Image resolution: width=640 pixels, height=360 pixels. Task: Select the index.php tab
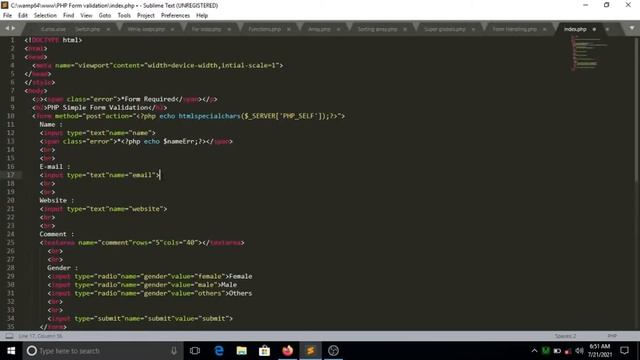(x=575, y=29)
